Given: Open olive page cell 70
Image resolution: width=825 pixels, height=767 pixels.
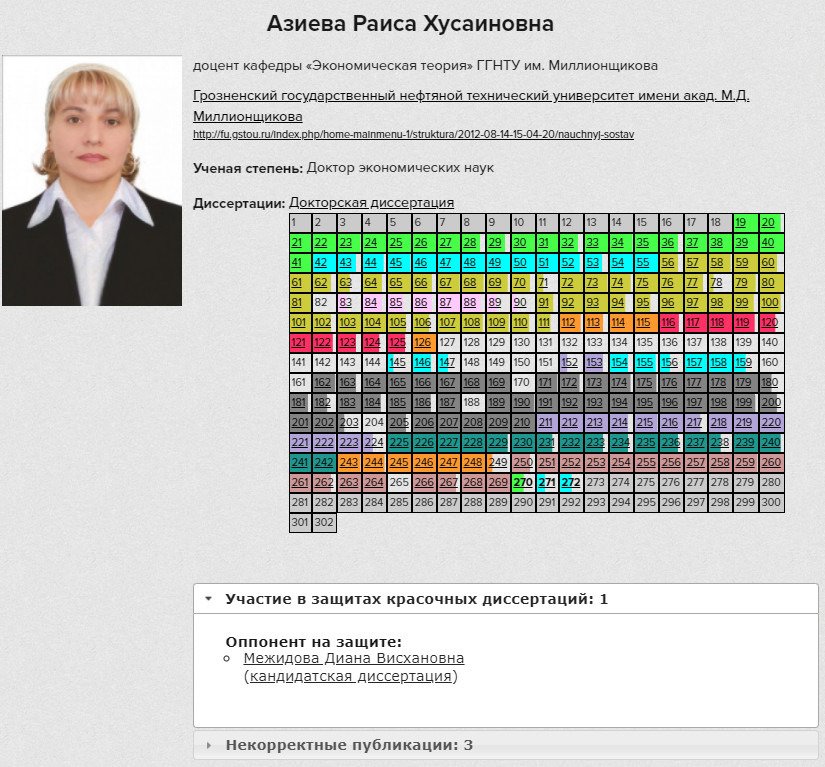Looking at the screenshot, I should click(x=523, y=282).
